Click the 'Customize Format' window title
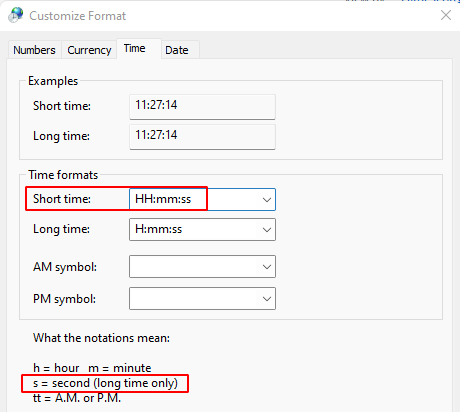Screen dimensions: 460x412 click(78, 16)
